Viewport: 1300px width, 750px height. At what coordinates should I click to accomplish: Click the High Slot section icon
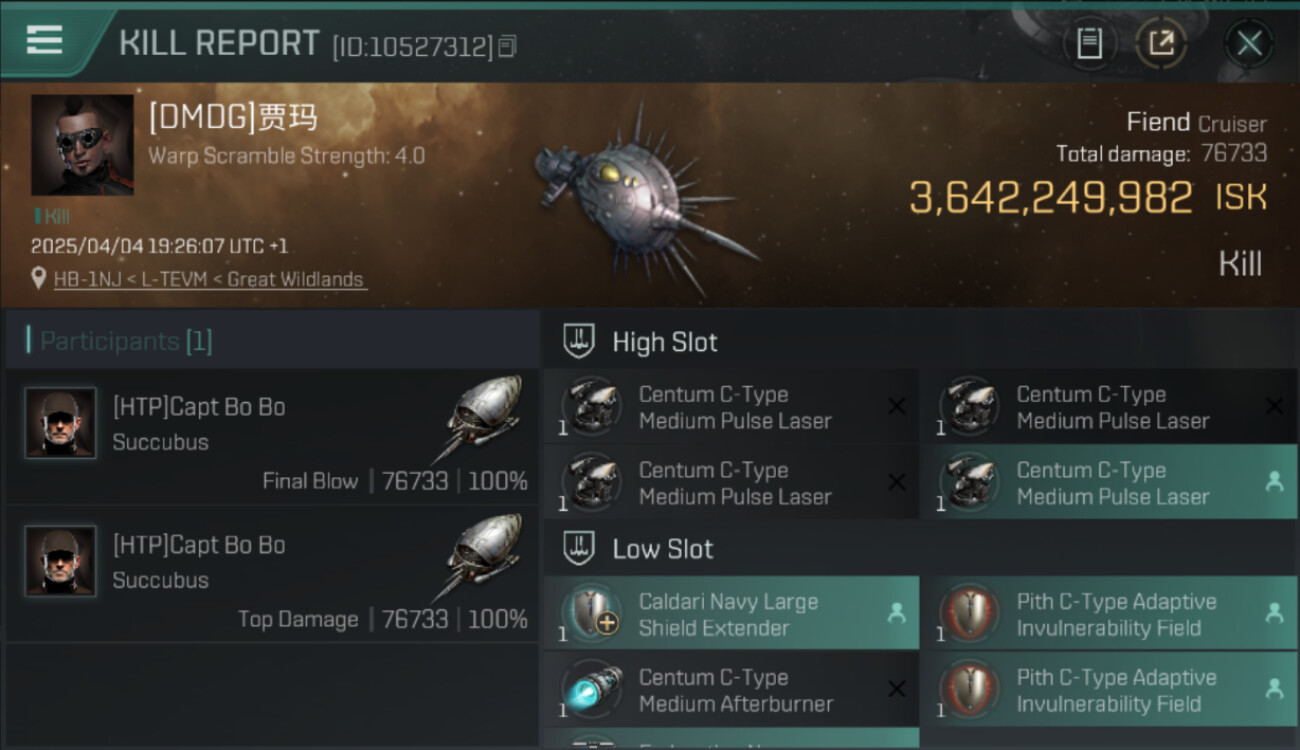click(579, 341)
